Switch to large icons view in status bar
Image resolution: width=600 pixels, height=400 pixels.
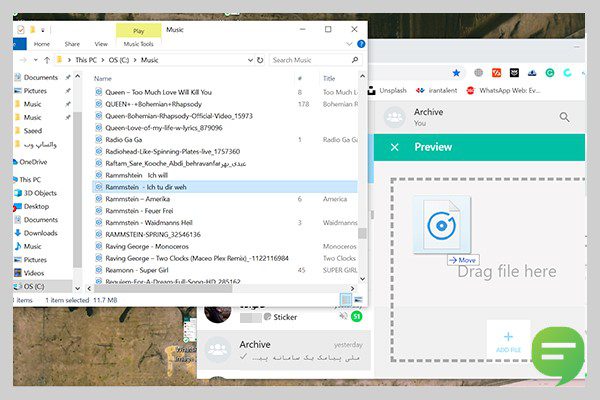[x=359, y=299]
